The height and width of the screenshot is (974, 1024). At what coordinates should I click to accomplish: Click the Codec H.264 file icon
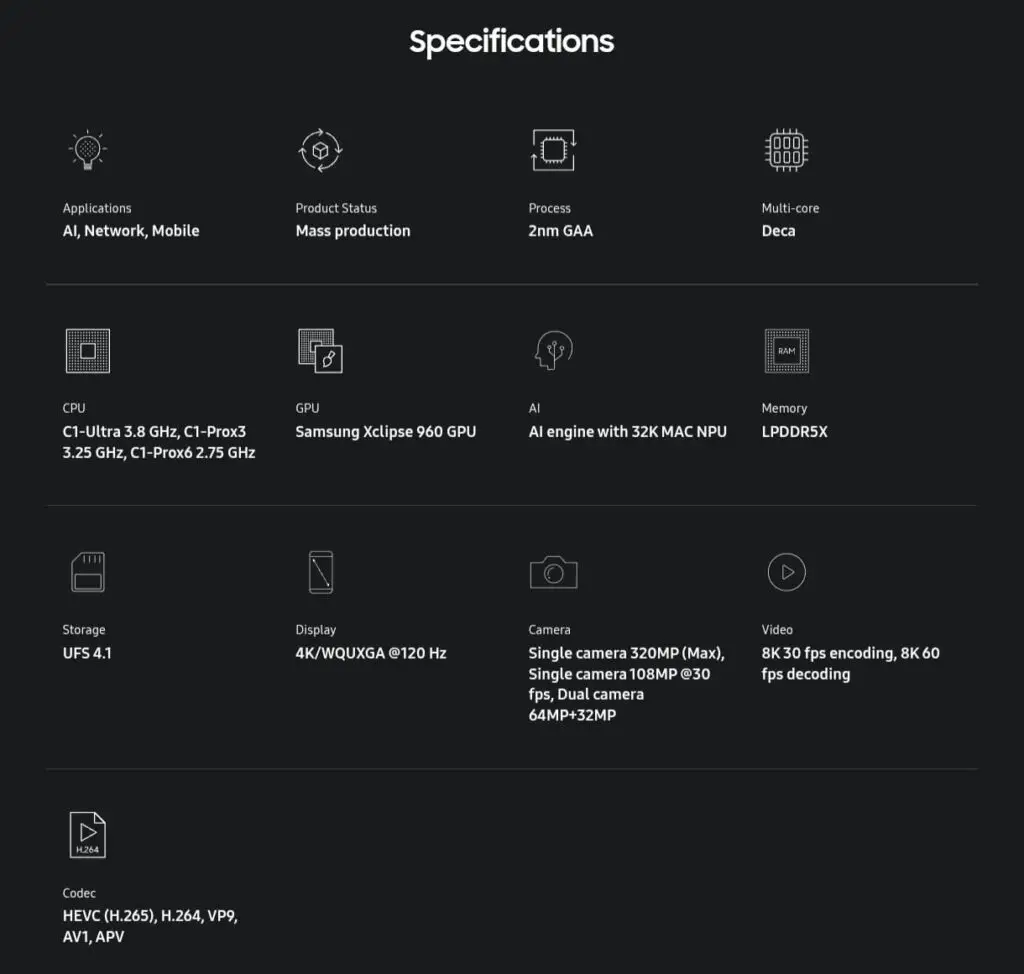point(87,835)
